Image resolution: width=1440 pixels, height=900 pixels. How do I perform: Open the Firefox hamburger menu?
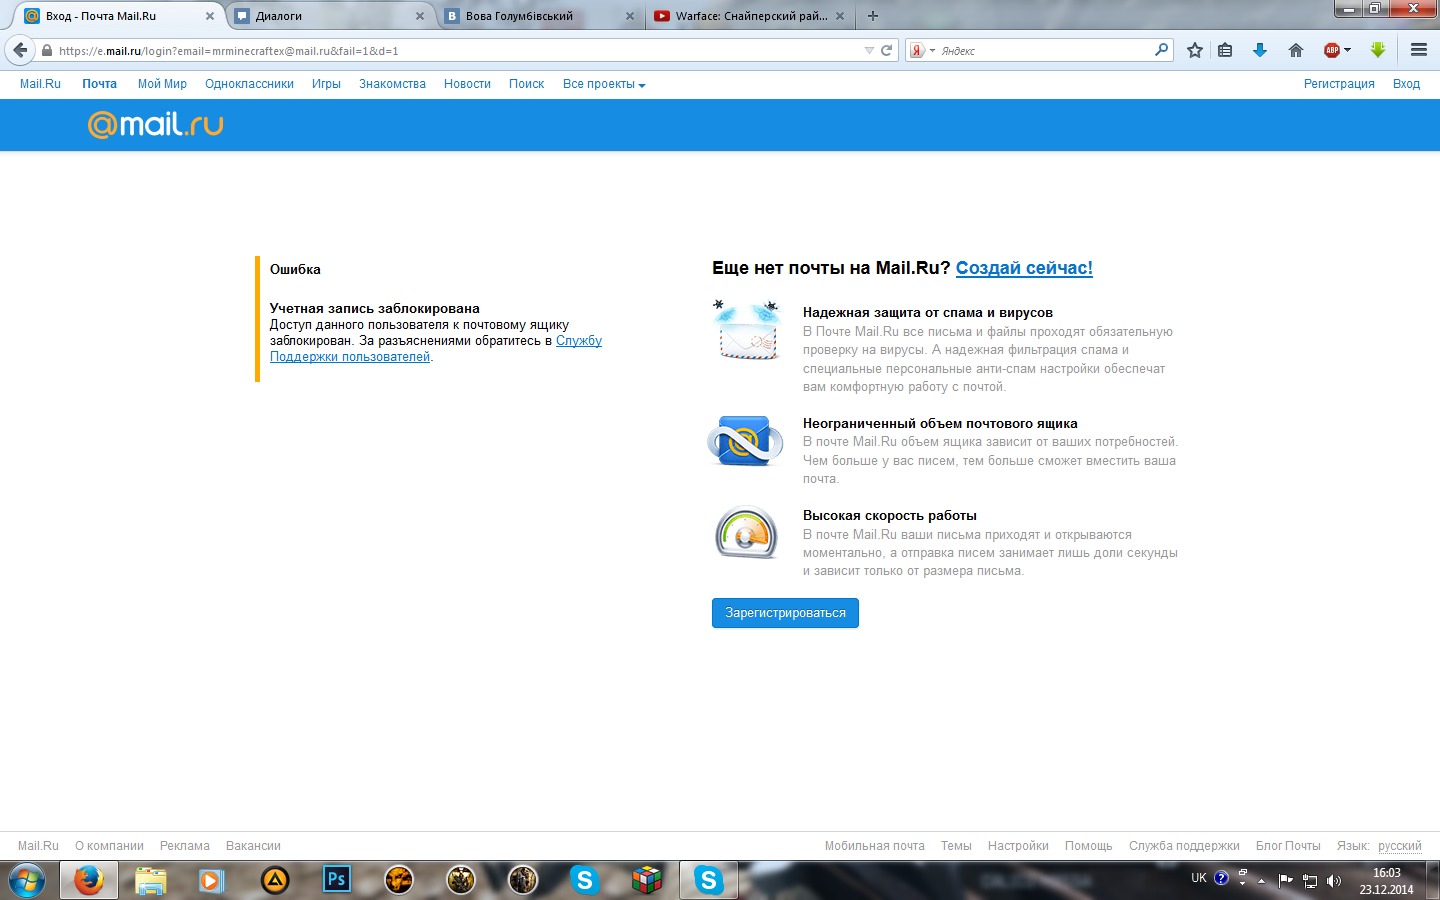(1418, 50)
